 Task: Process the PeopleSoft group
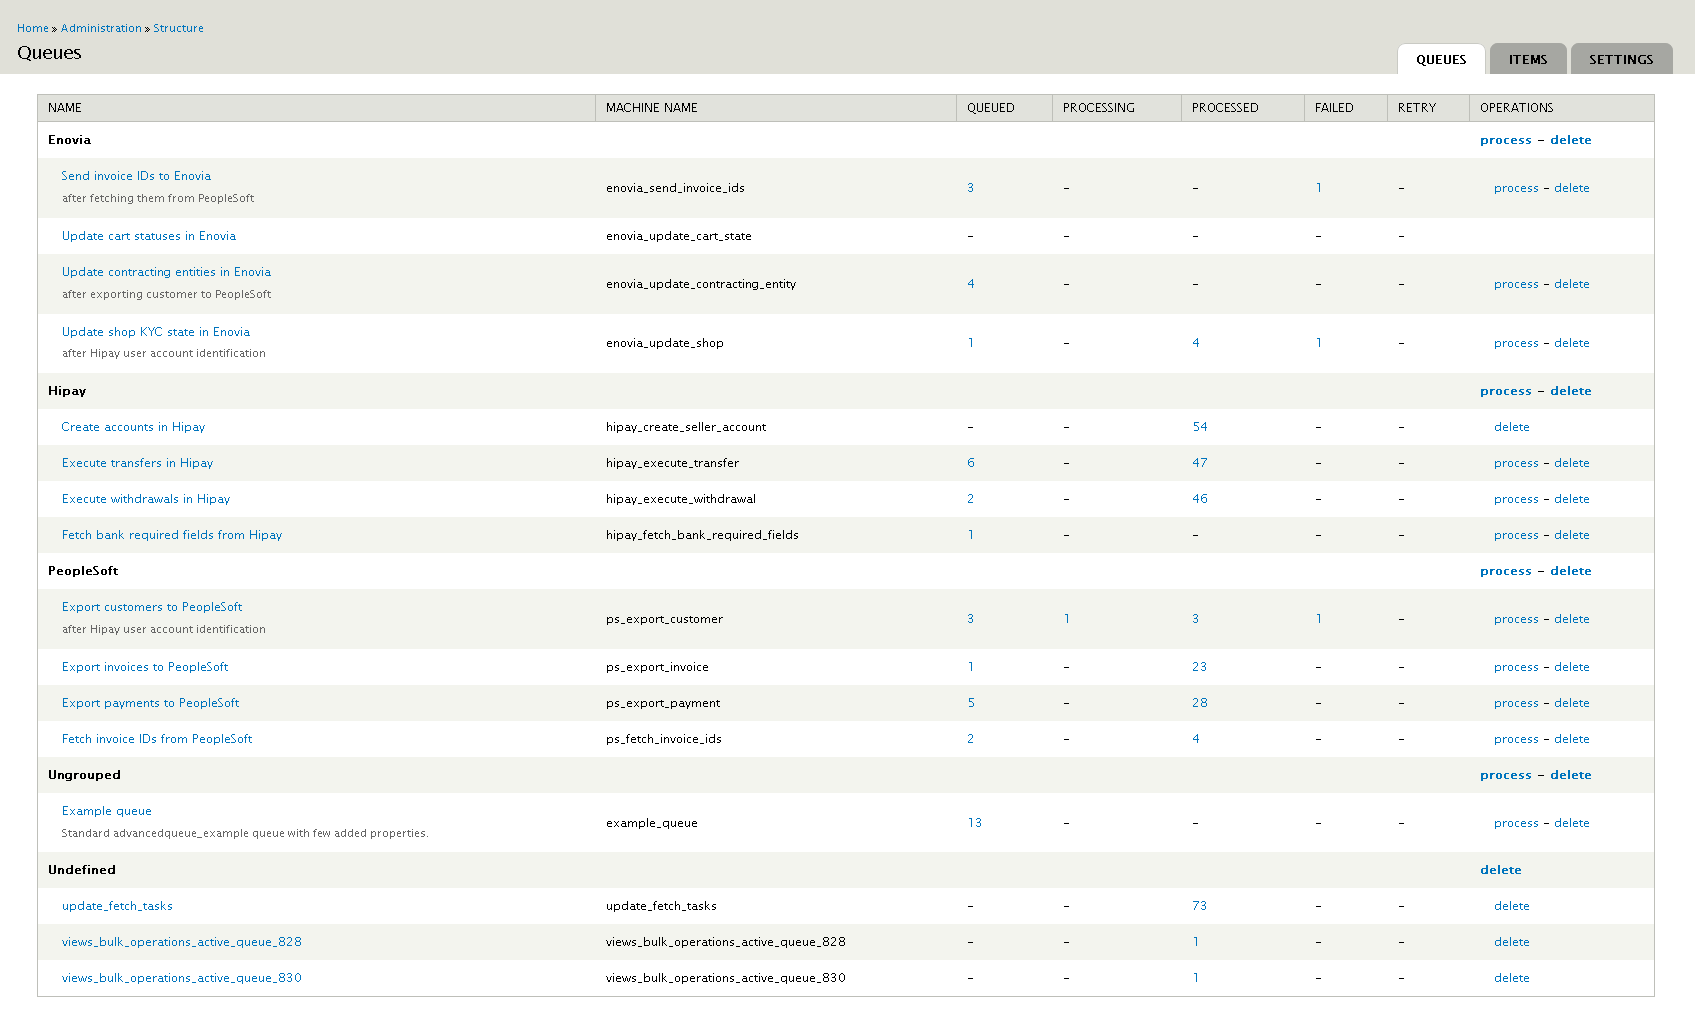coord(1506,571)
